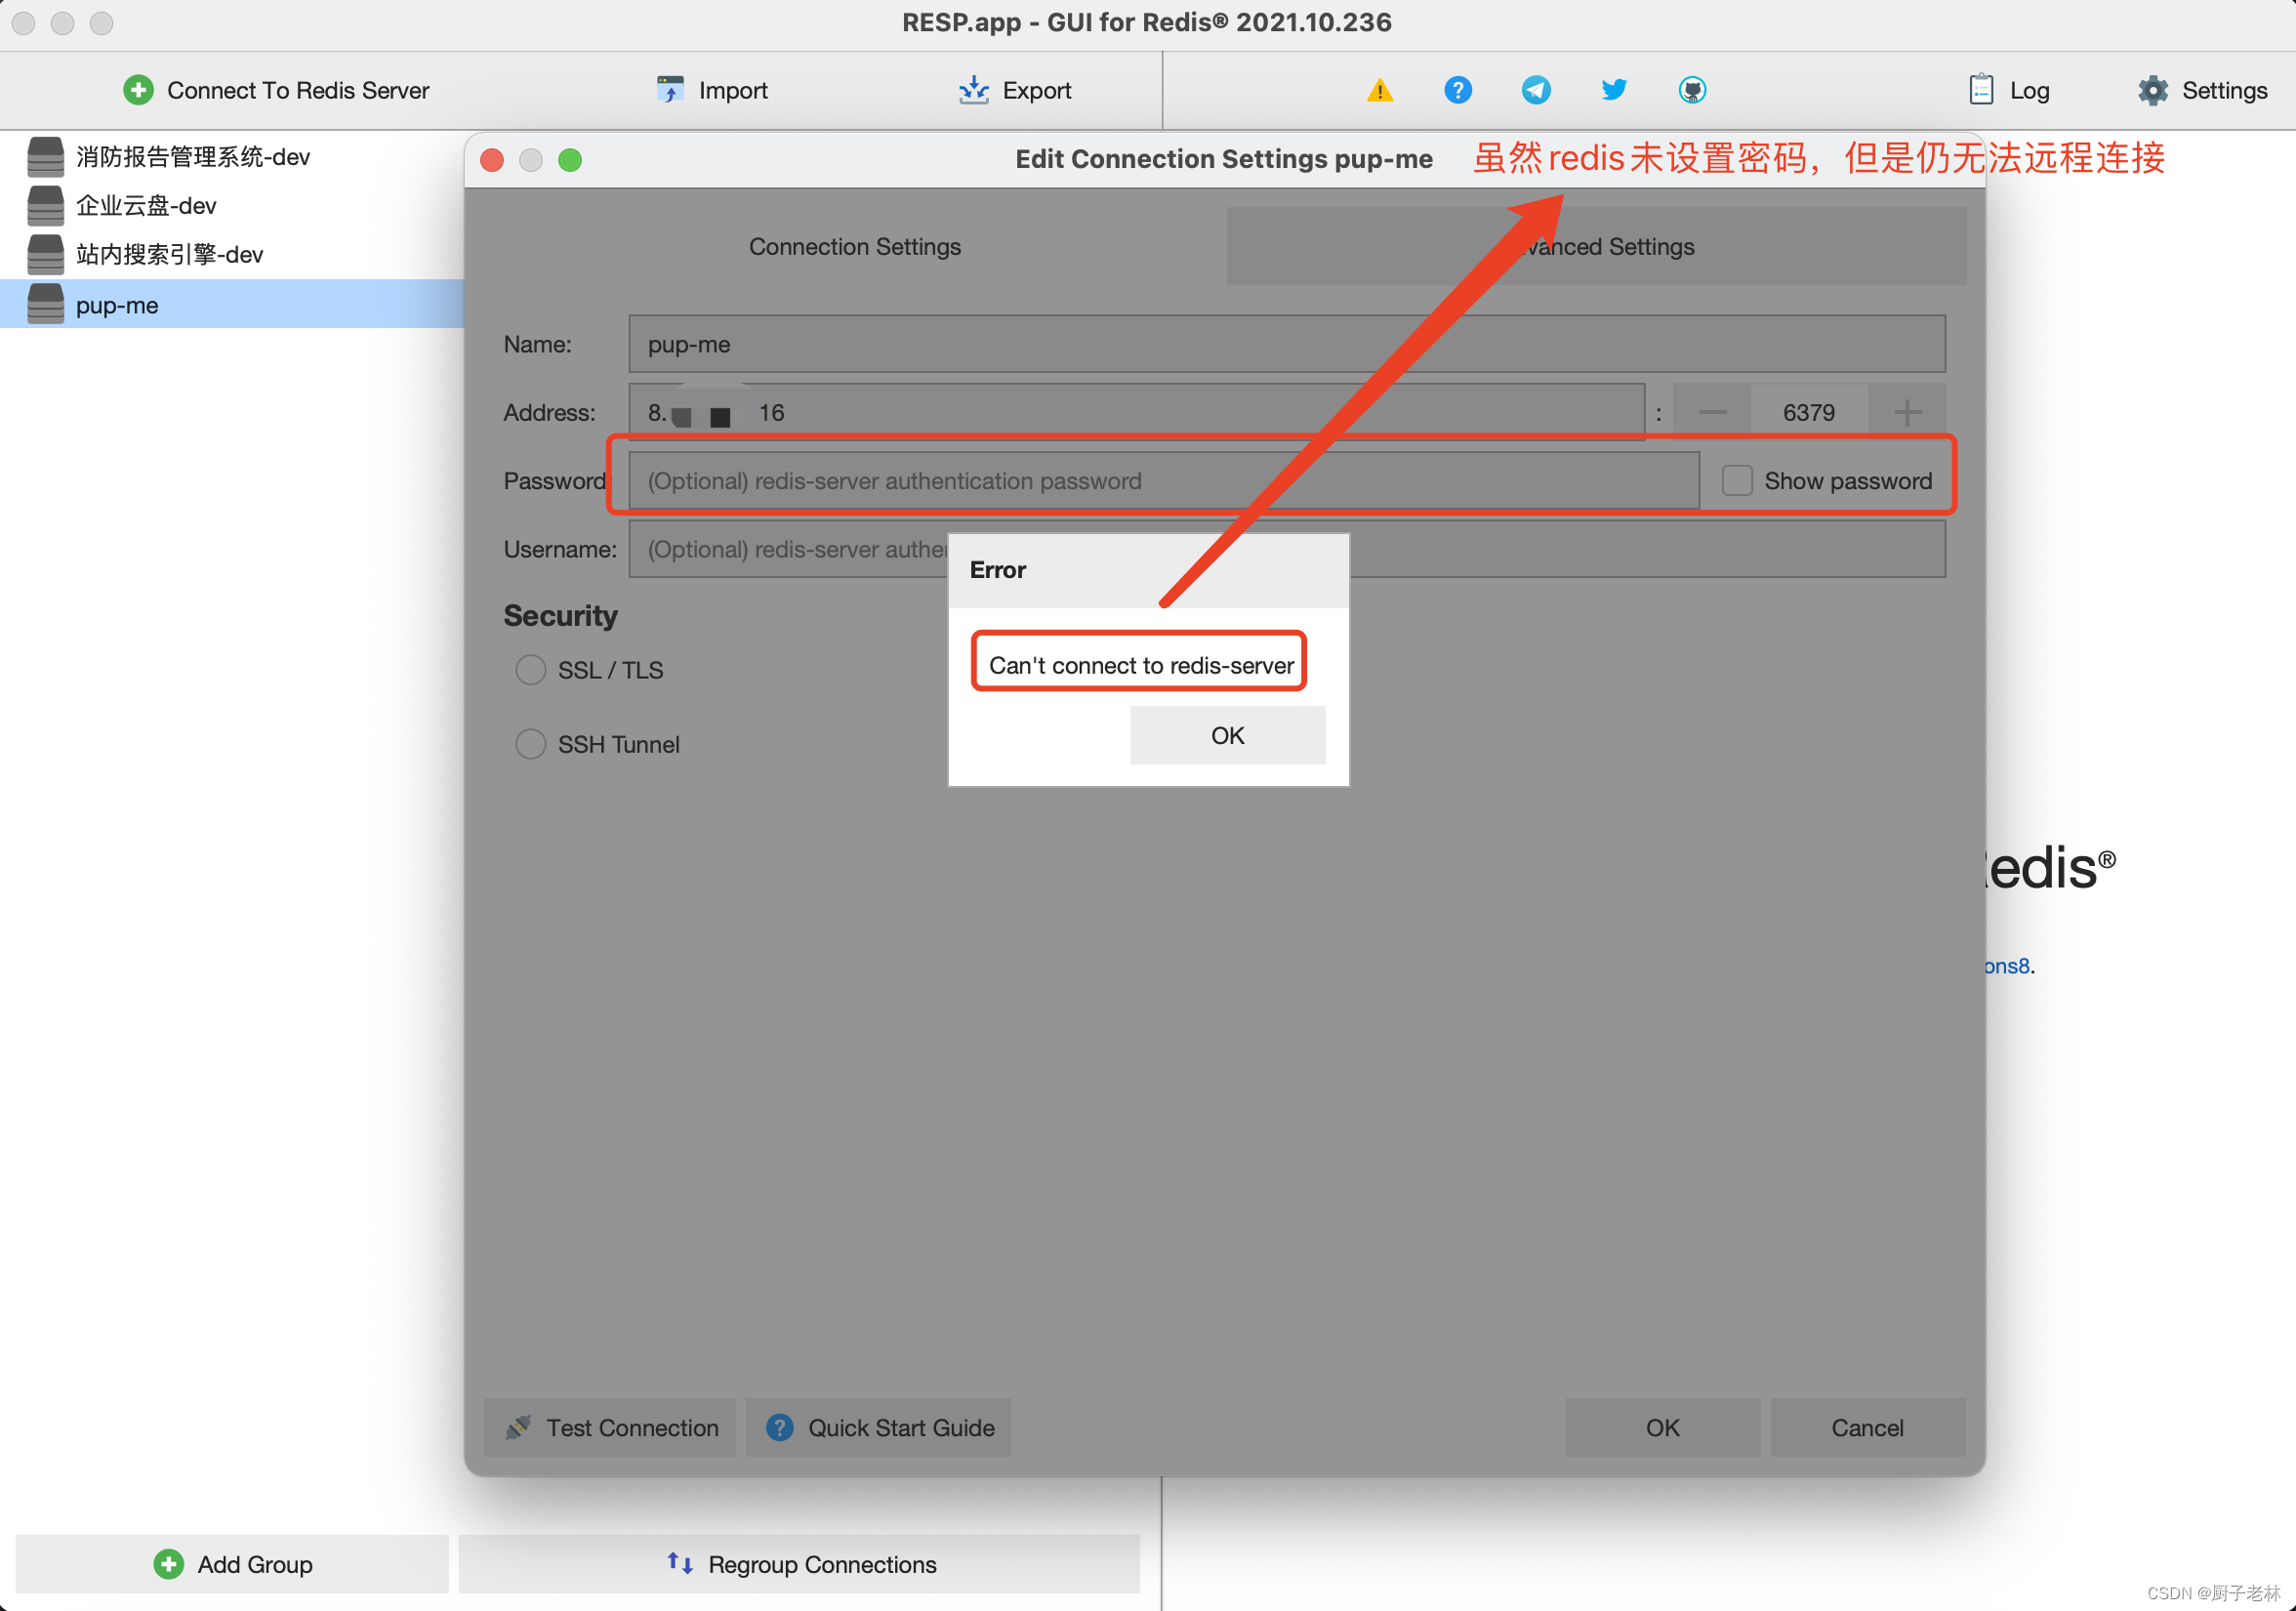
Task: Select the SSL / TLS radio button
Action: tap(530, 669)
